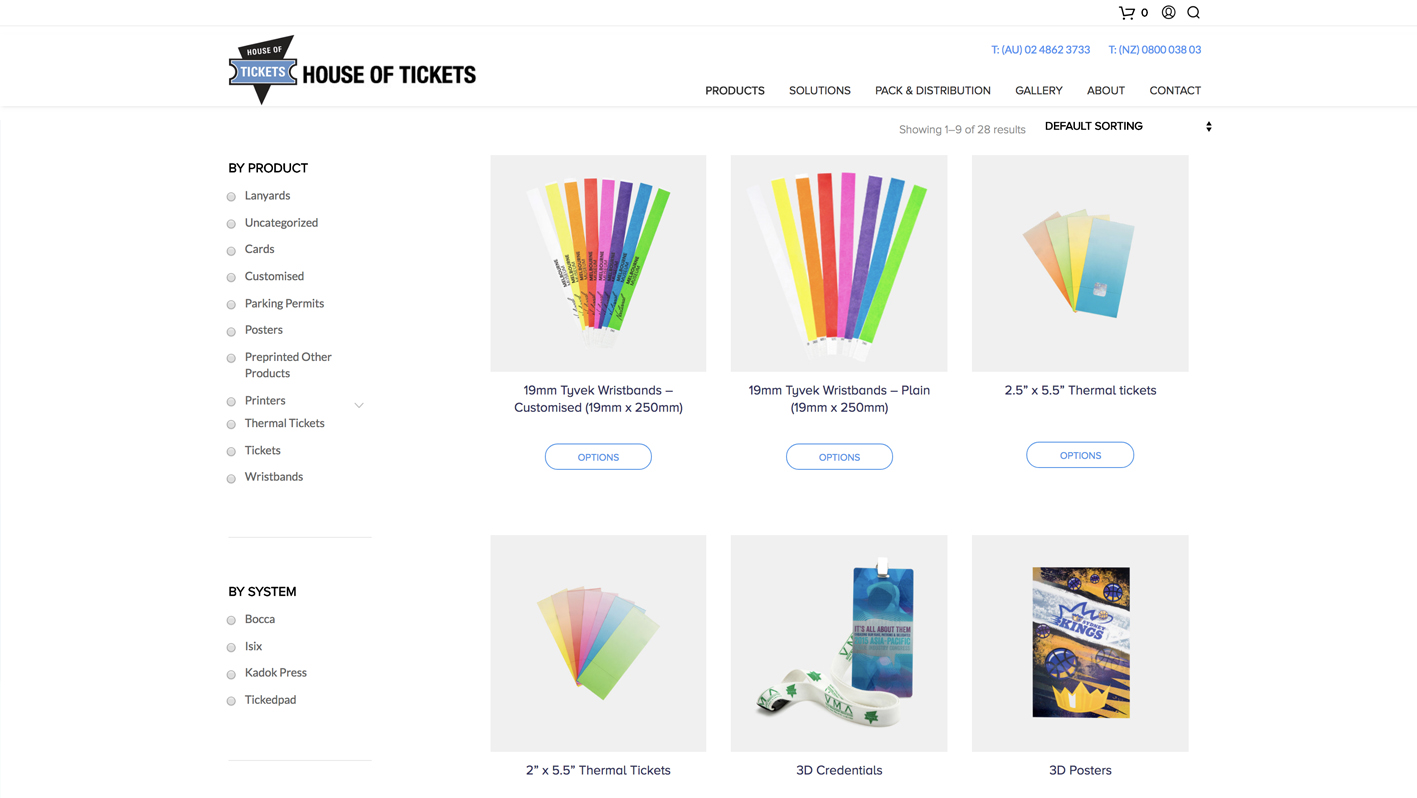1417x798 pixels.
Task: Navigate to the Contact page
Action: 1174,91
